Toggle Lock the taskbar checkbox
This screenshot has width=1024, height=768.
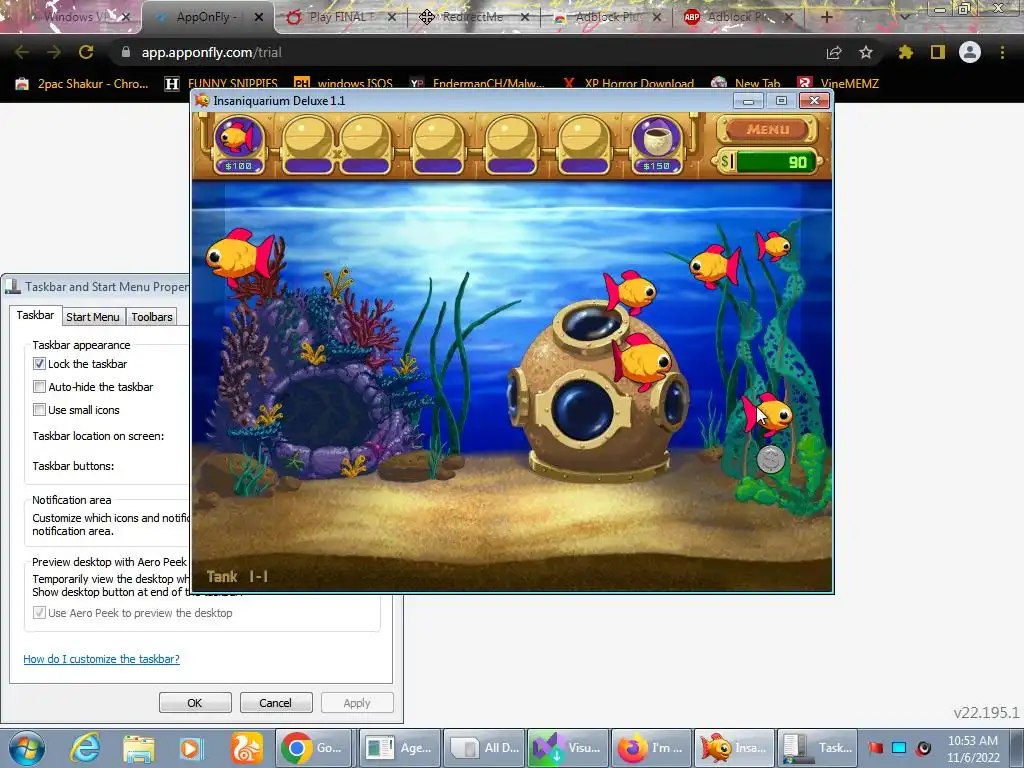(x=39, y=364)
